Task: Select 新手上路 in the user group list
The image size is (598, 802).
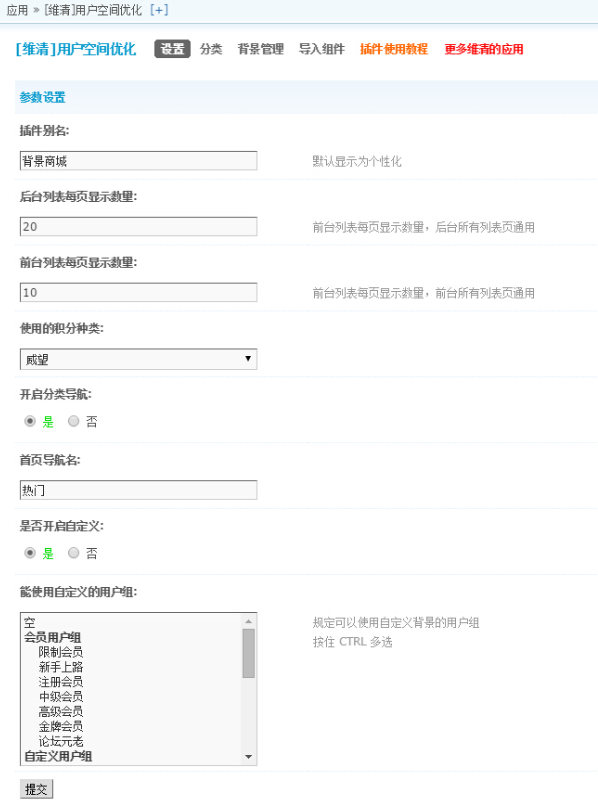Action: 60,667
